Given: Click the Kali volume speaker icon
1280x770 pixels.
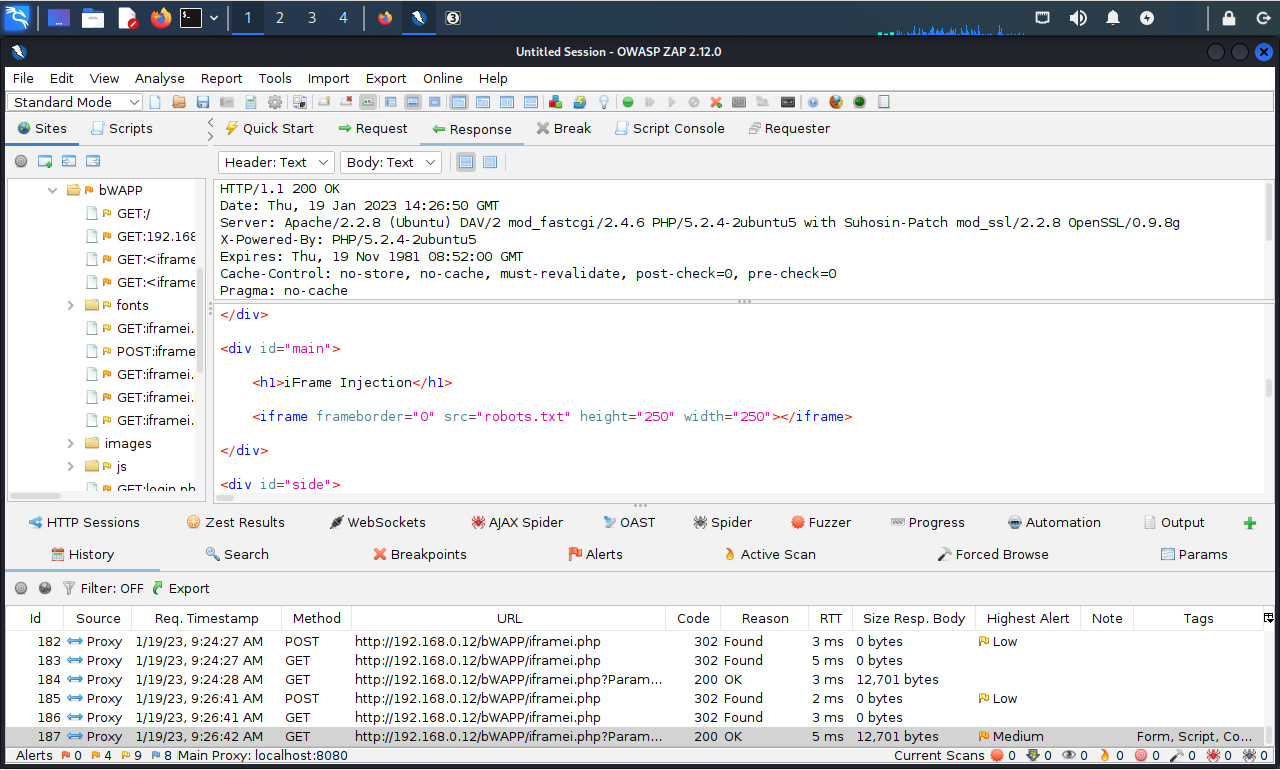Looking at the screenshot, I should click(1078, 18).
